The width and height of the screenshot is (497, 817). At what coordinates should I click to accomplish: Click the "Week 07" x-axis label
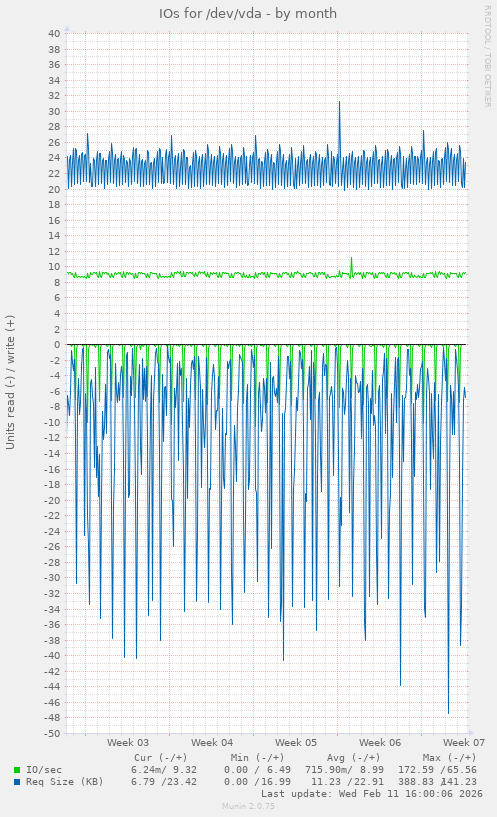464,742
